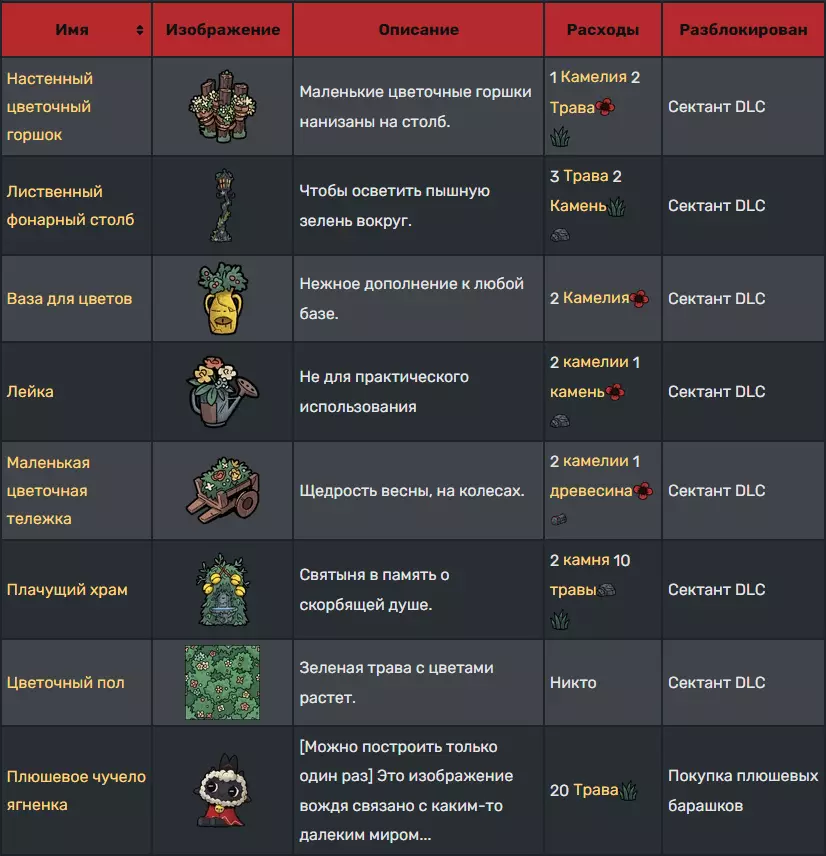Click the leafy lamp post image
Screen dimensions: 826x856
pos(222,205)
